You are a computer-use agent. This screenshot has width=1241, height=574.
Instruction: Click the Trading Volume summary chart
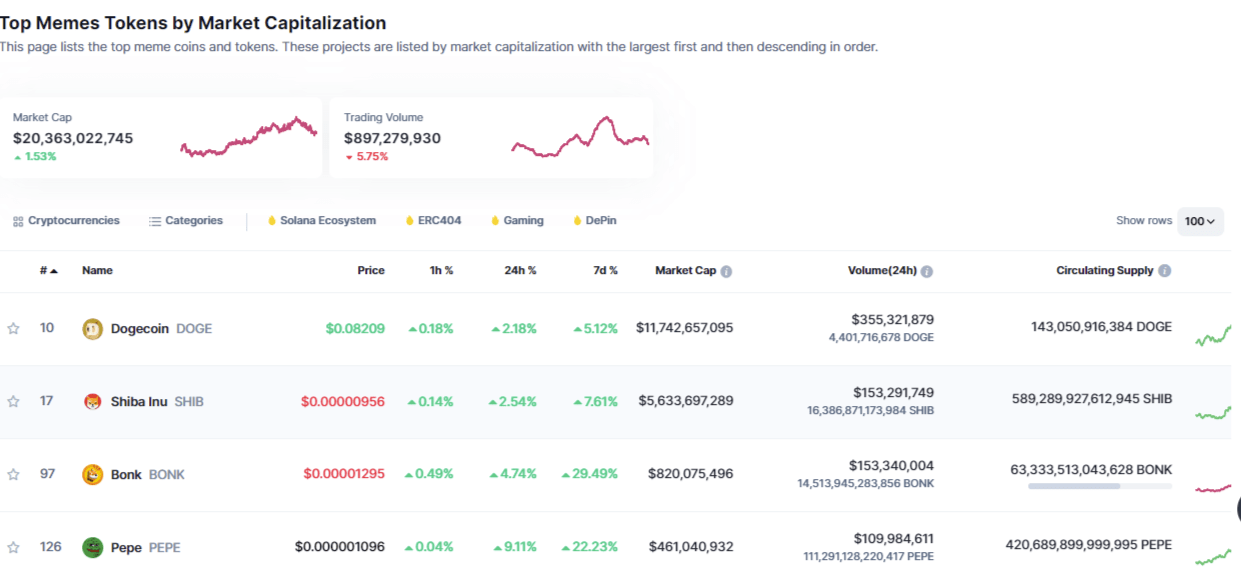point(581,138)
